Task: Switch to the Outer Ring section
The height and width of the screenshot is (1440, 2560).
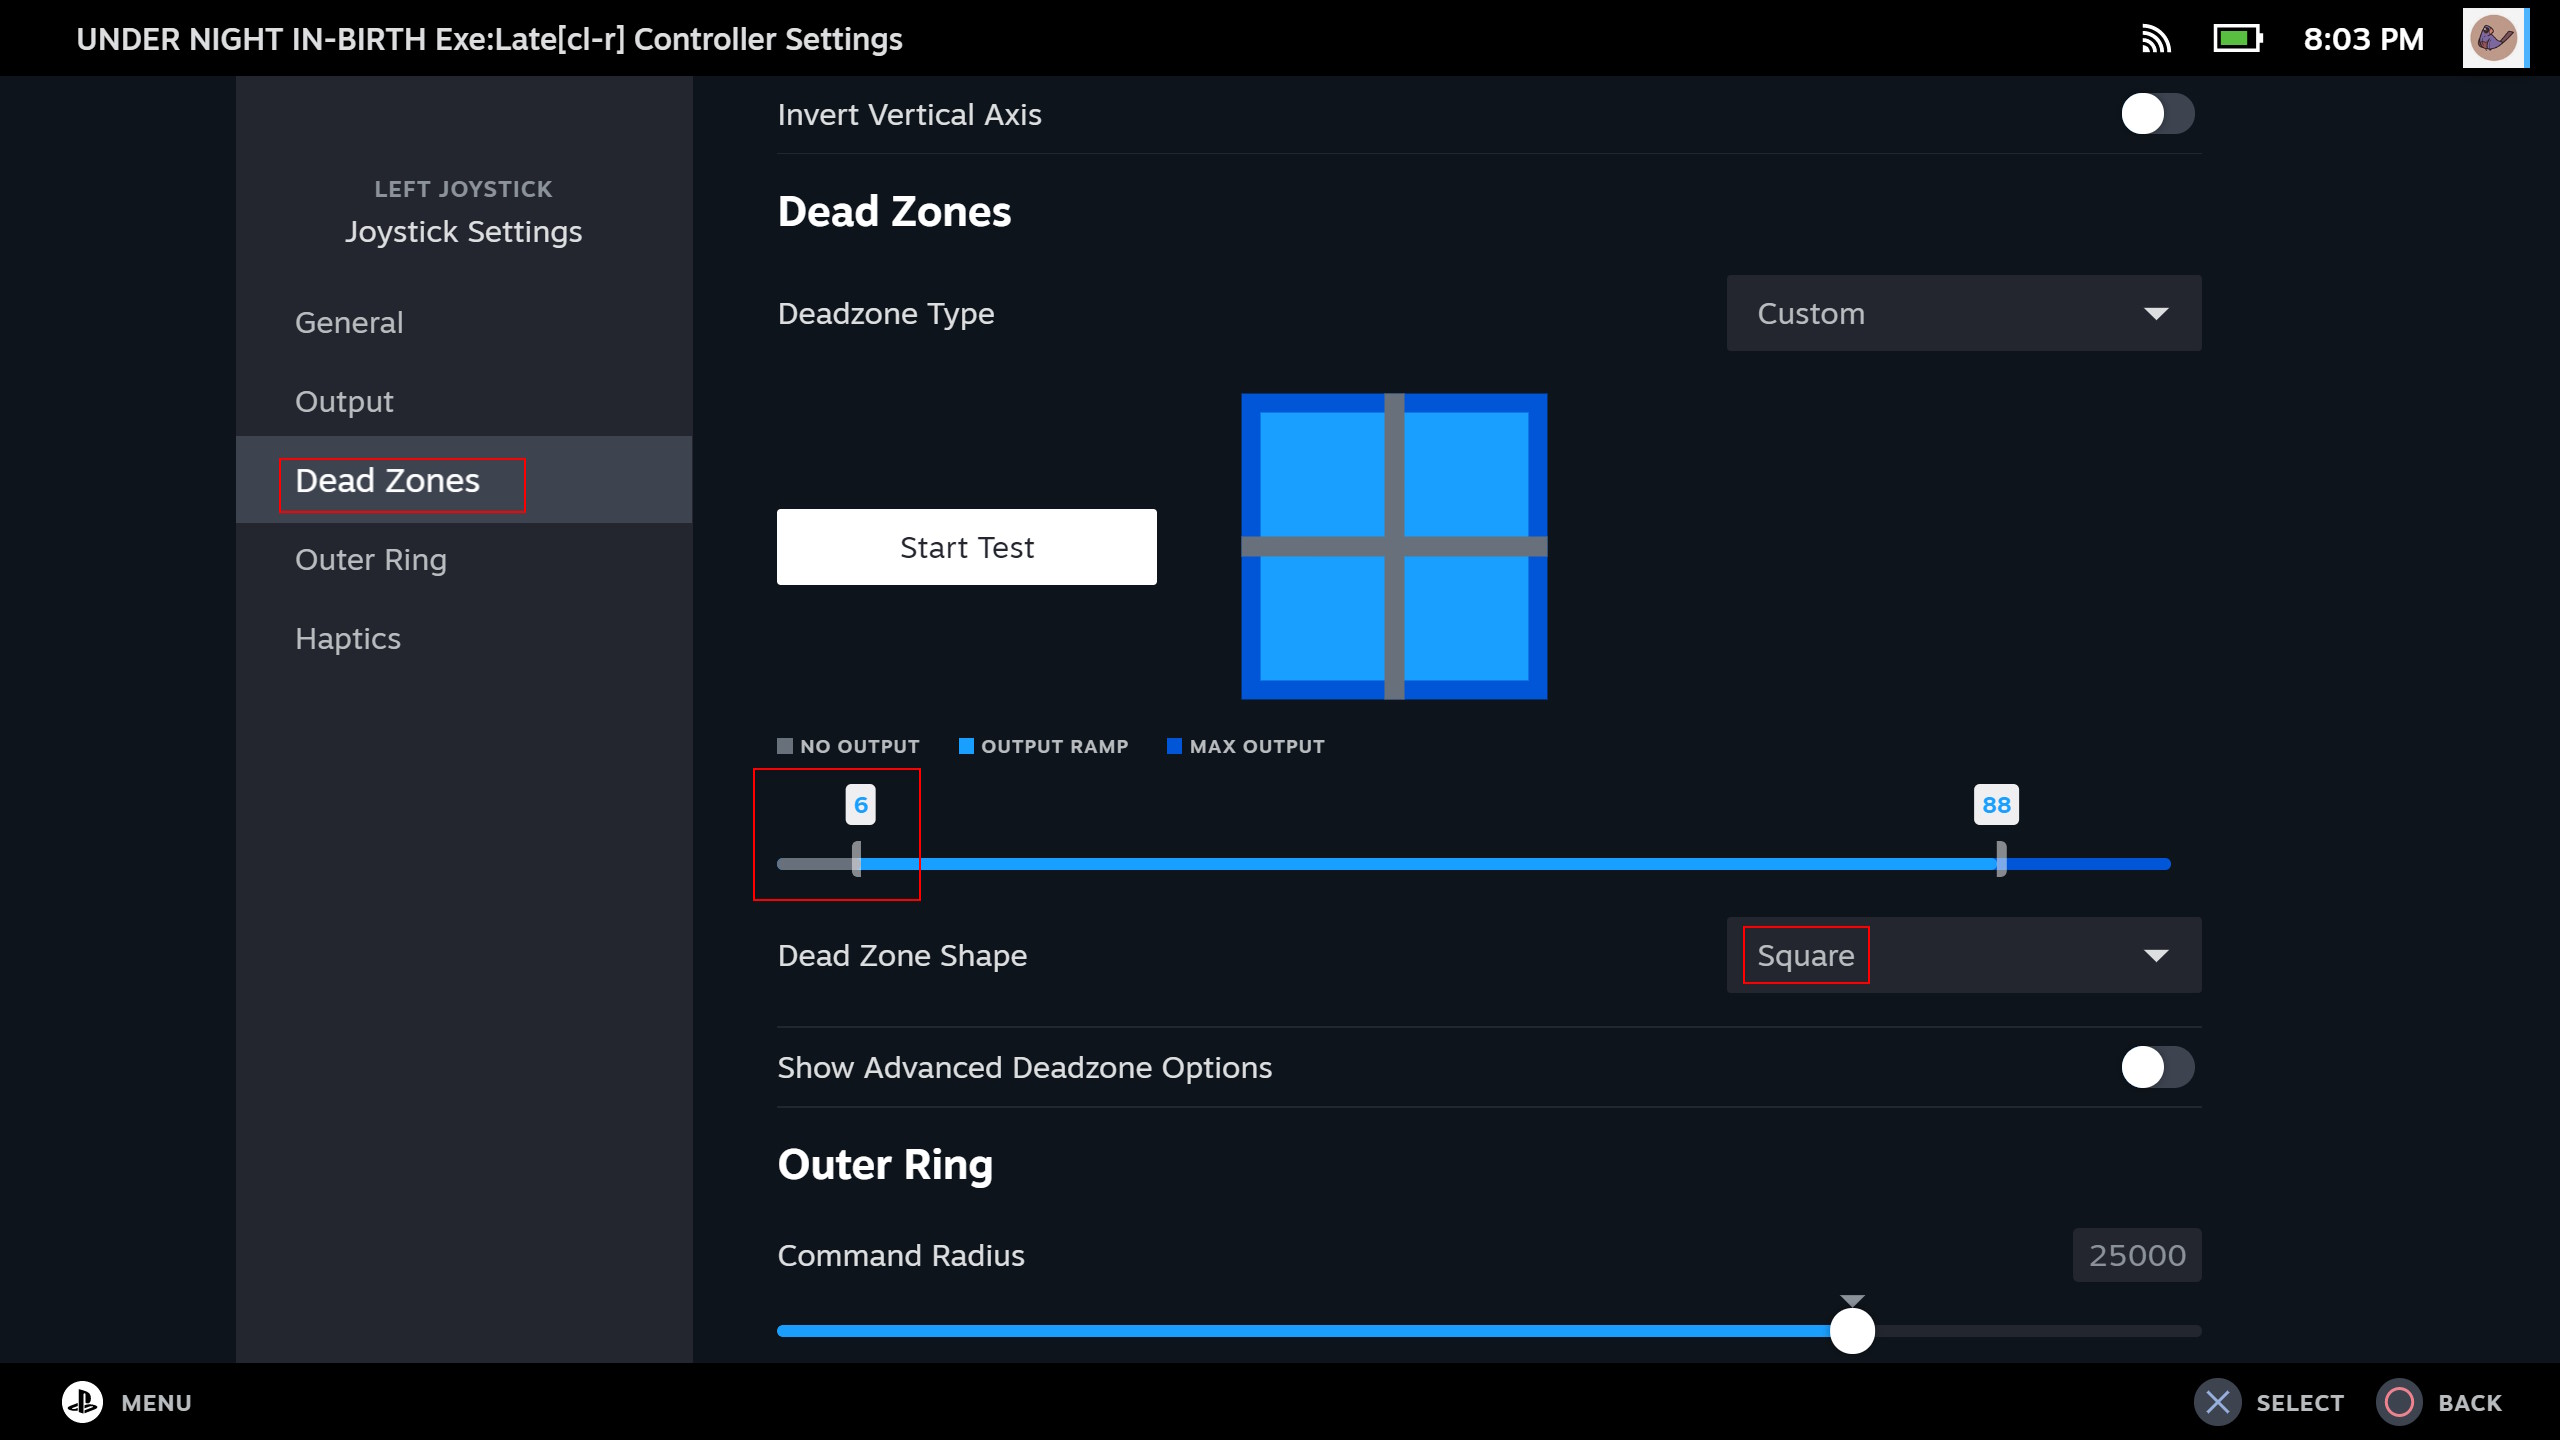Action: tap(371, 560)
